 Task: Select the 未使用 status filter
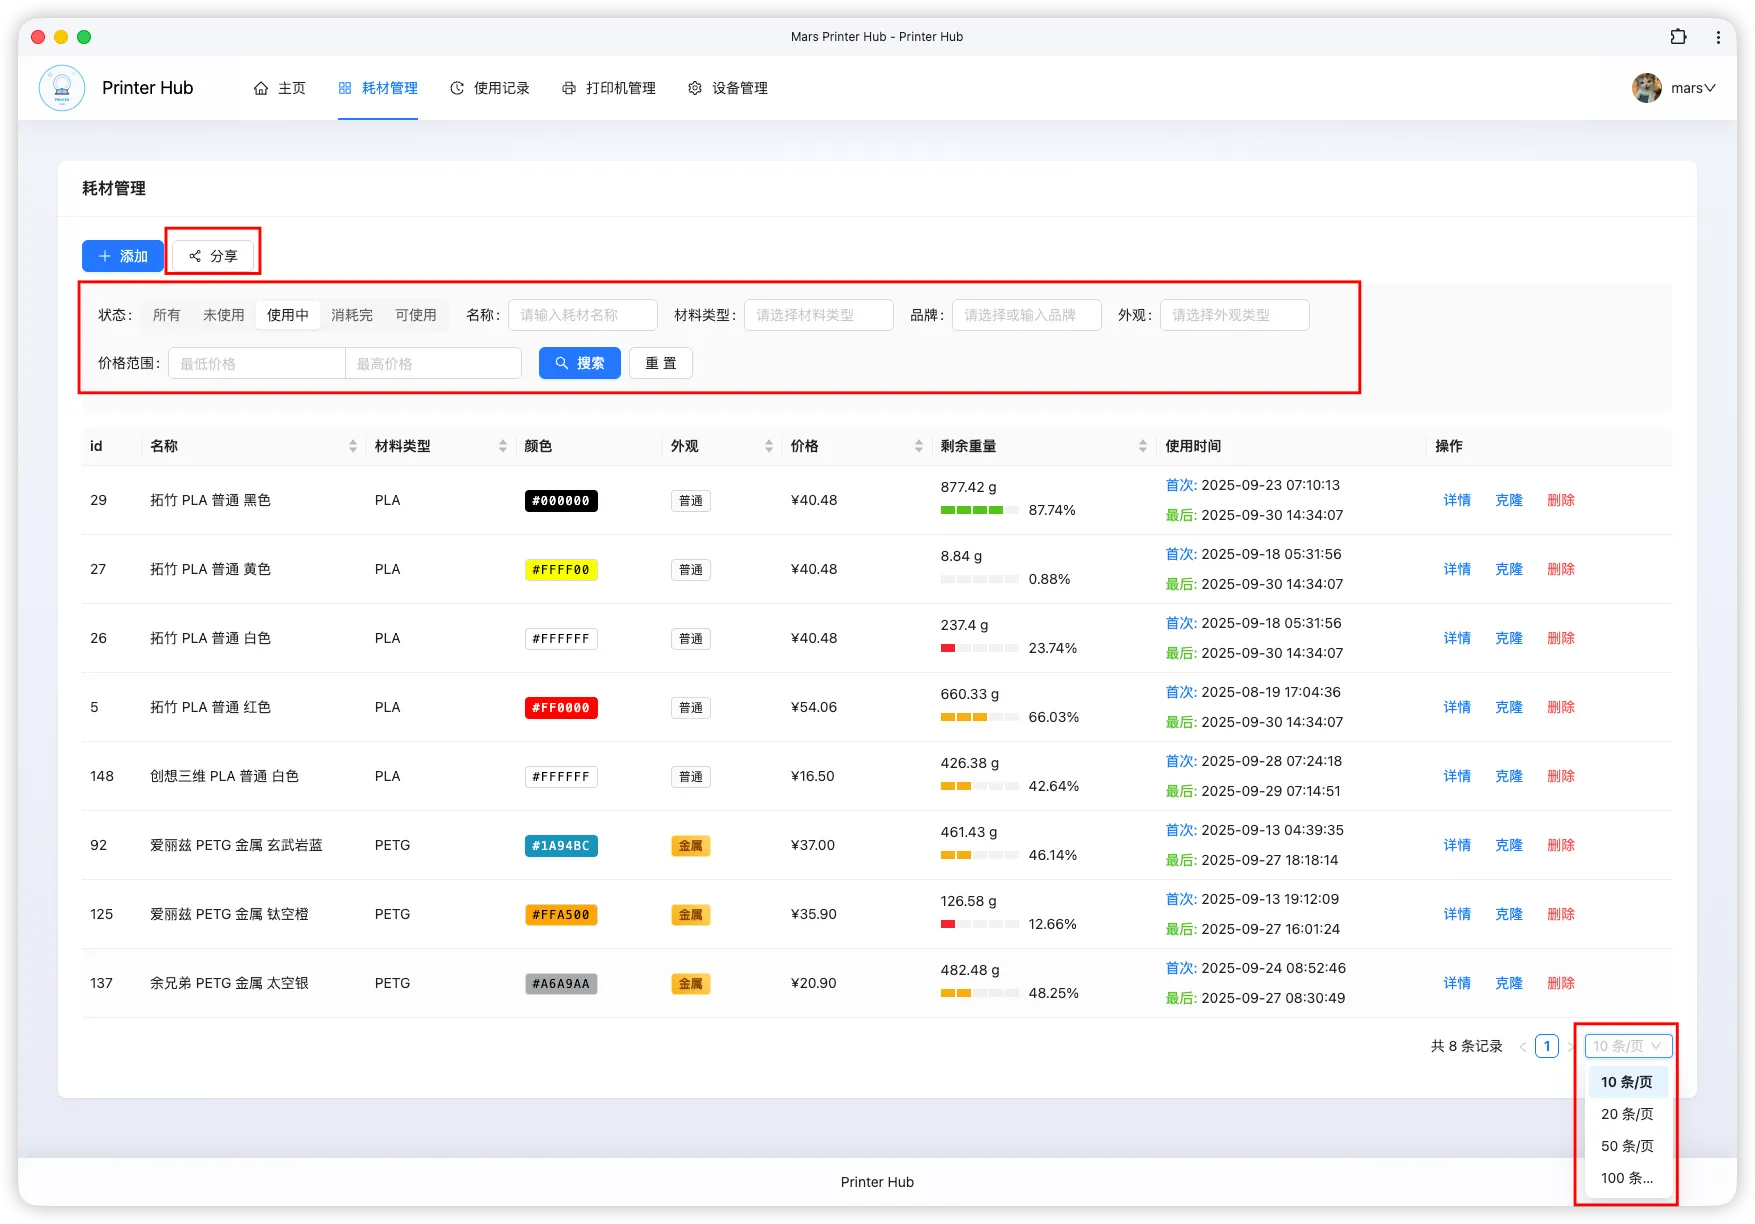[224, 315]
